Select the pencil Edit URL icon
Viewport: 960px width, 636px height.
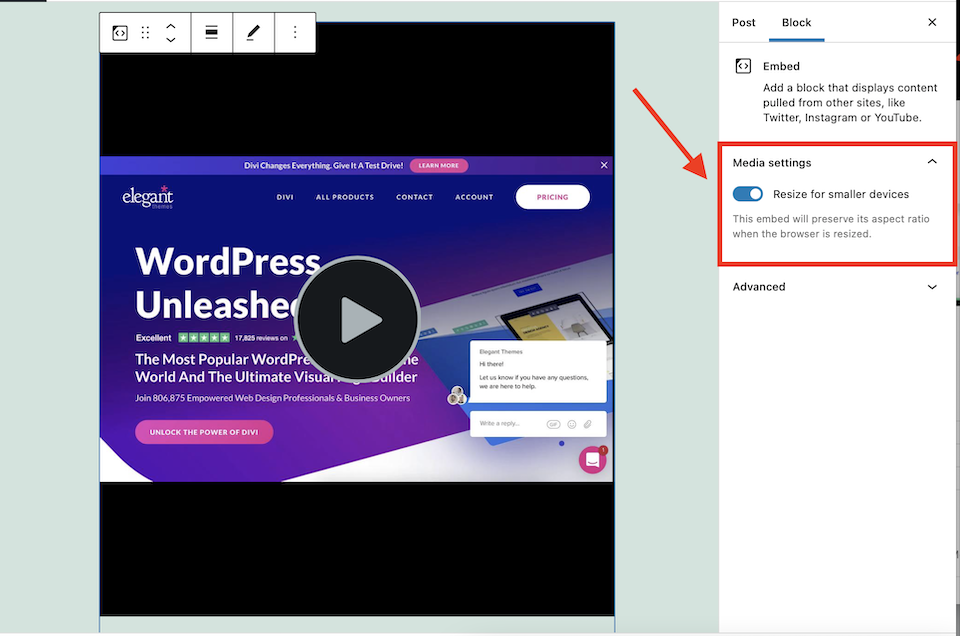(253, 32)
